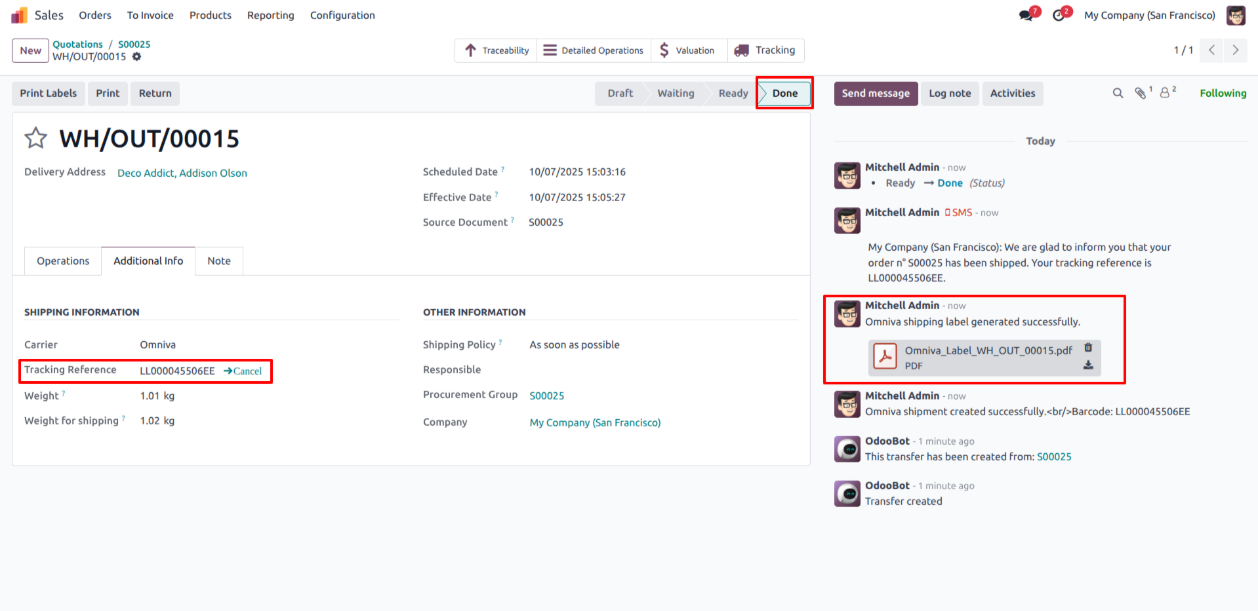1258x611 pixels.
Task: Expand the Configuration menu
Action: coord(342,15)
